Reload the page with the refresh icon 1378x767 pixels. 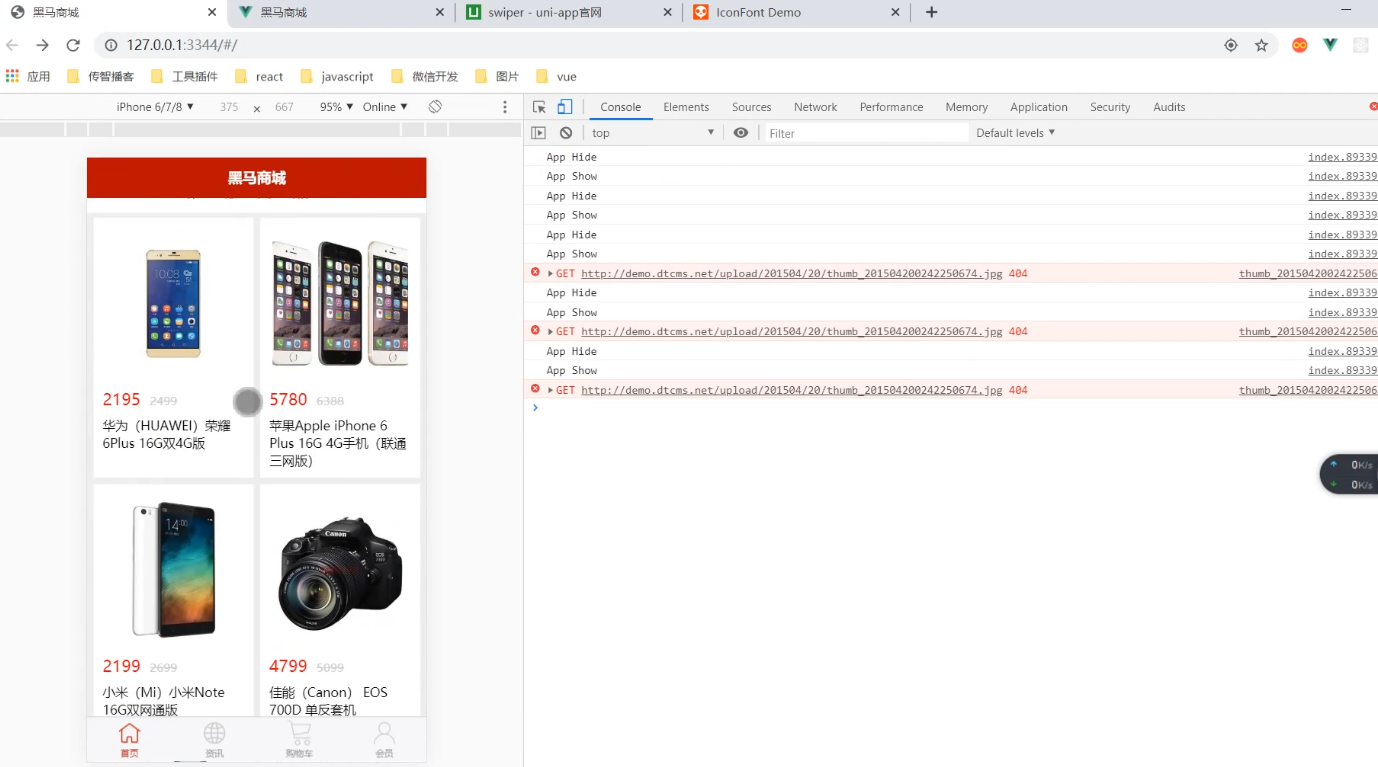[73, 45]
